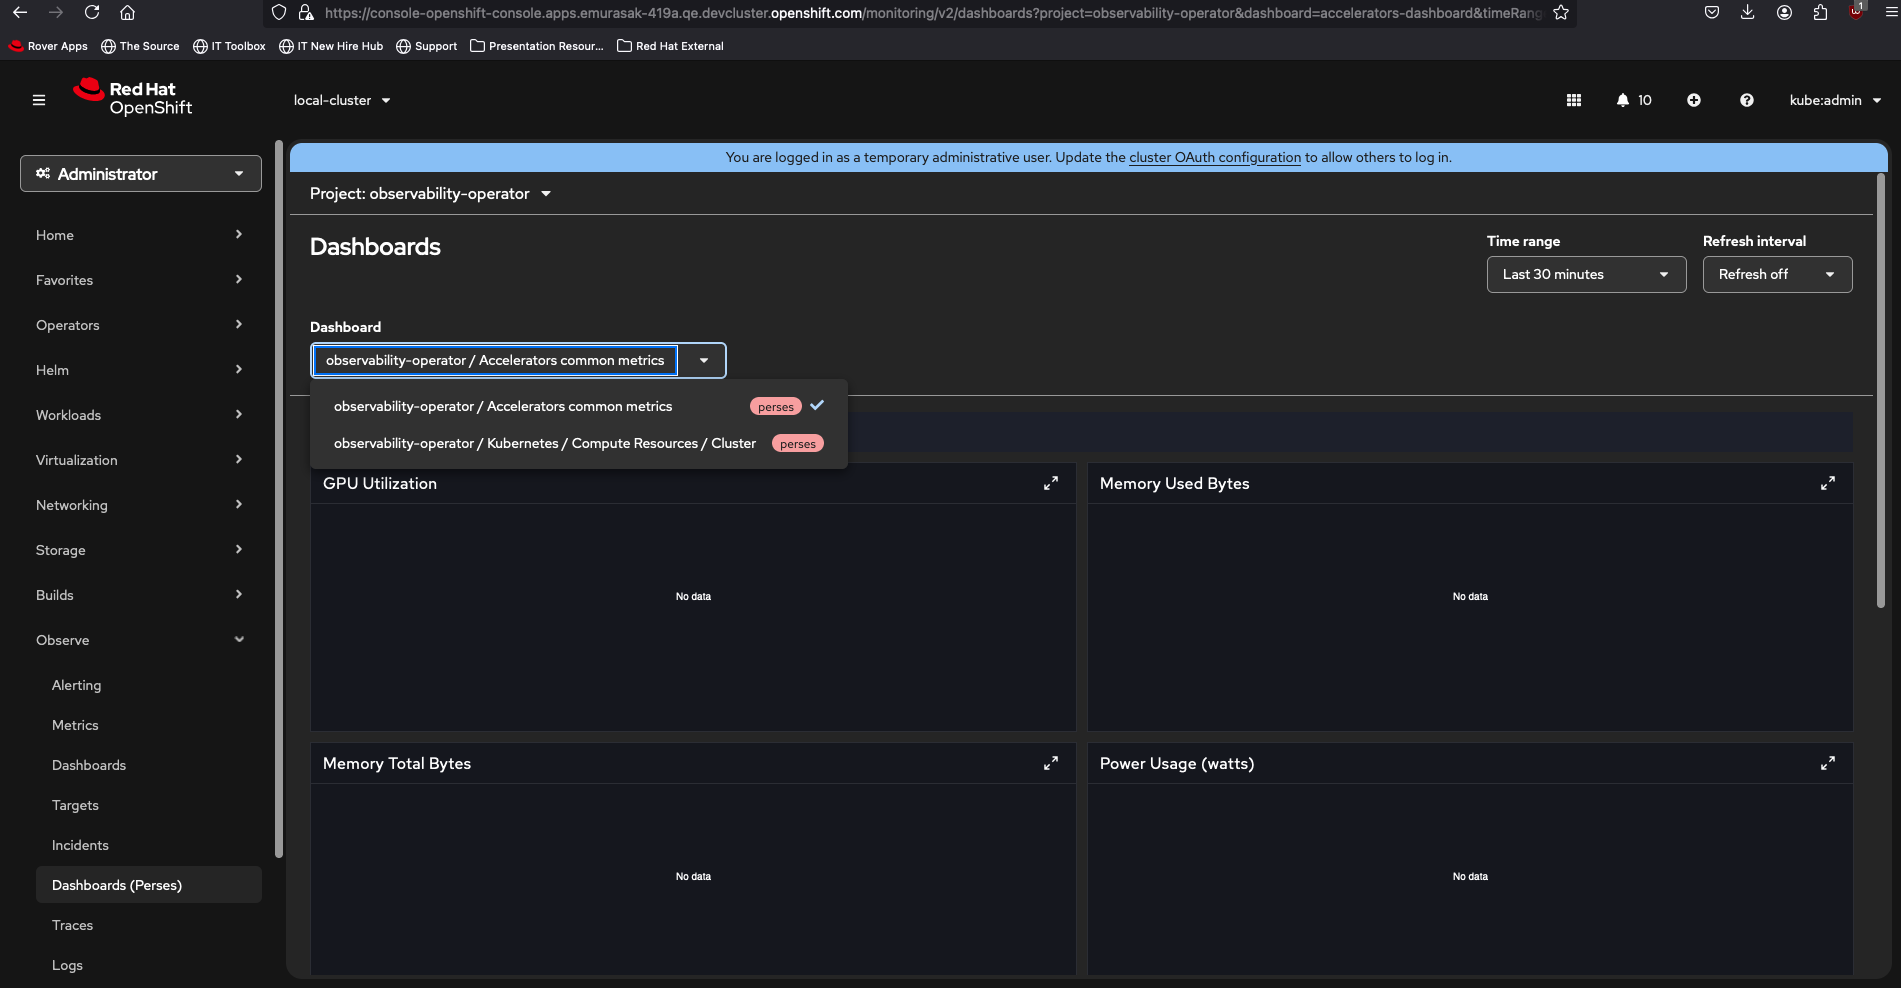Open the quick create plus icon
1901x988 pixels.
[x=1694, y=100]
